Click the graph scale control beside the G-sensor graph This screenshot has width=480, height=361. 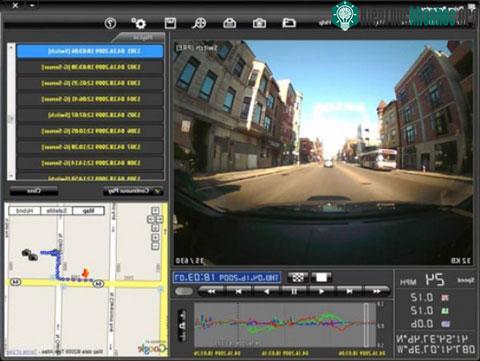[182, 326]
